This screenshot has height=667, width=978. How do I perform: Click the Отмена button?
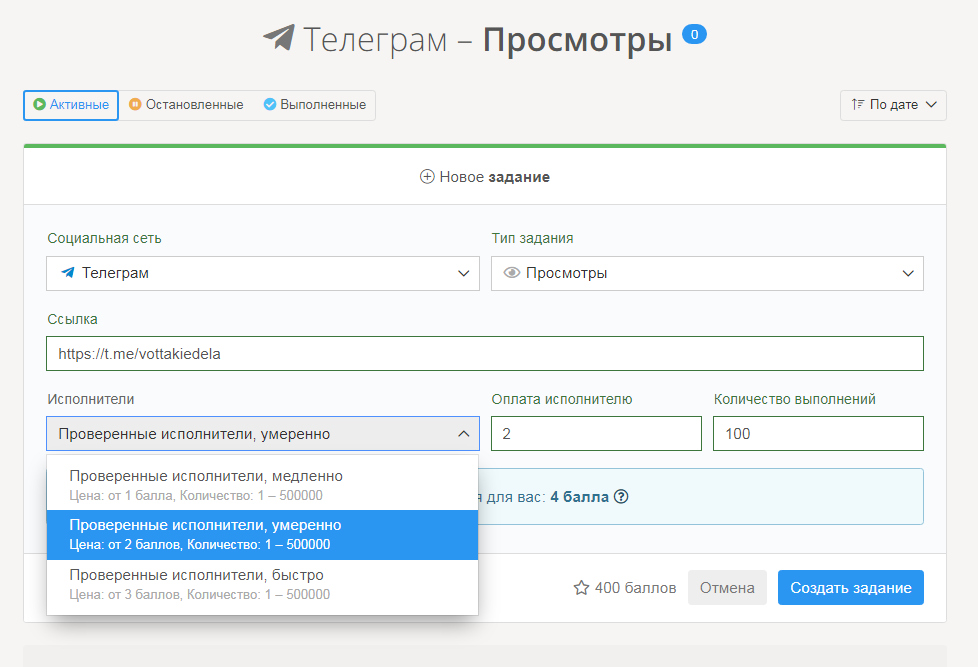click(x=727, y=588)
